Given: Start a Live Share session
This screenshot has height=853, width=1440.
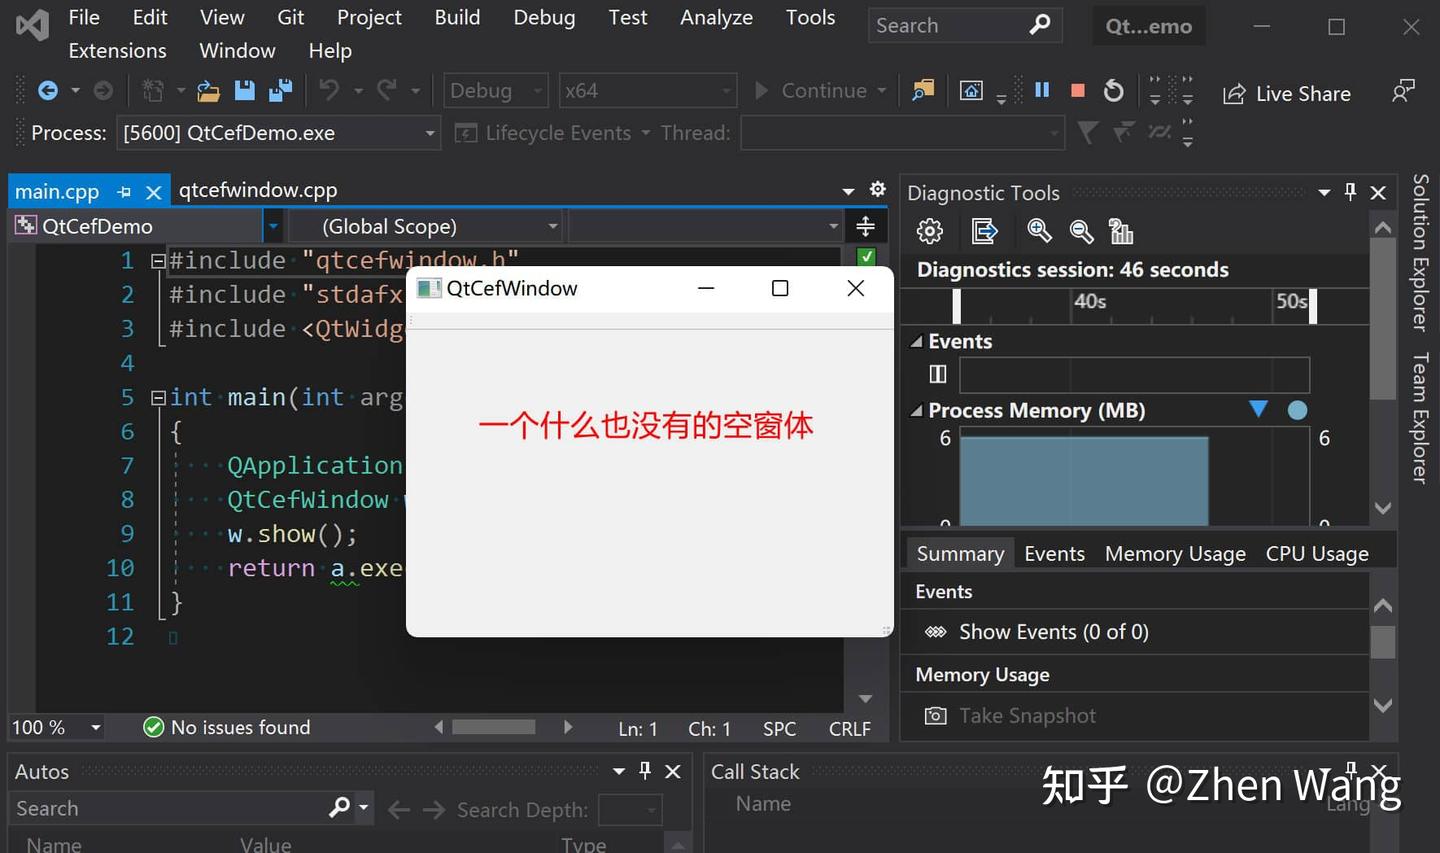Looking at the screenshot, I should pyautogui.click(x=1287, y=93).
